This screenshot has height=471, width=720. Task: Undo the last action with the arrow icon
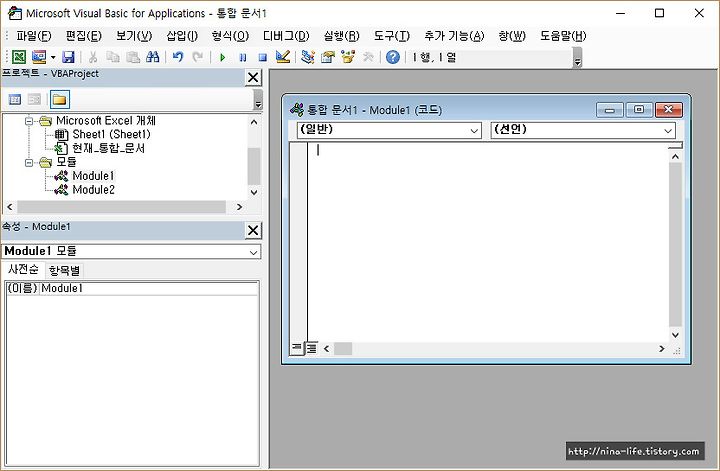tap(178, 57)
